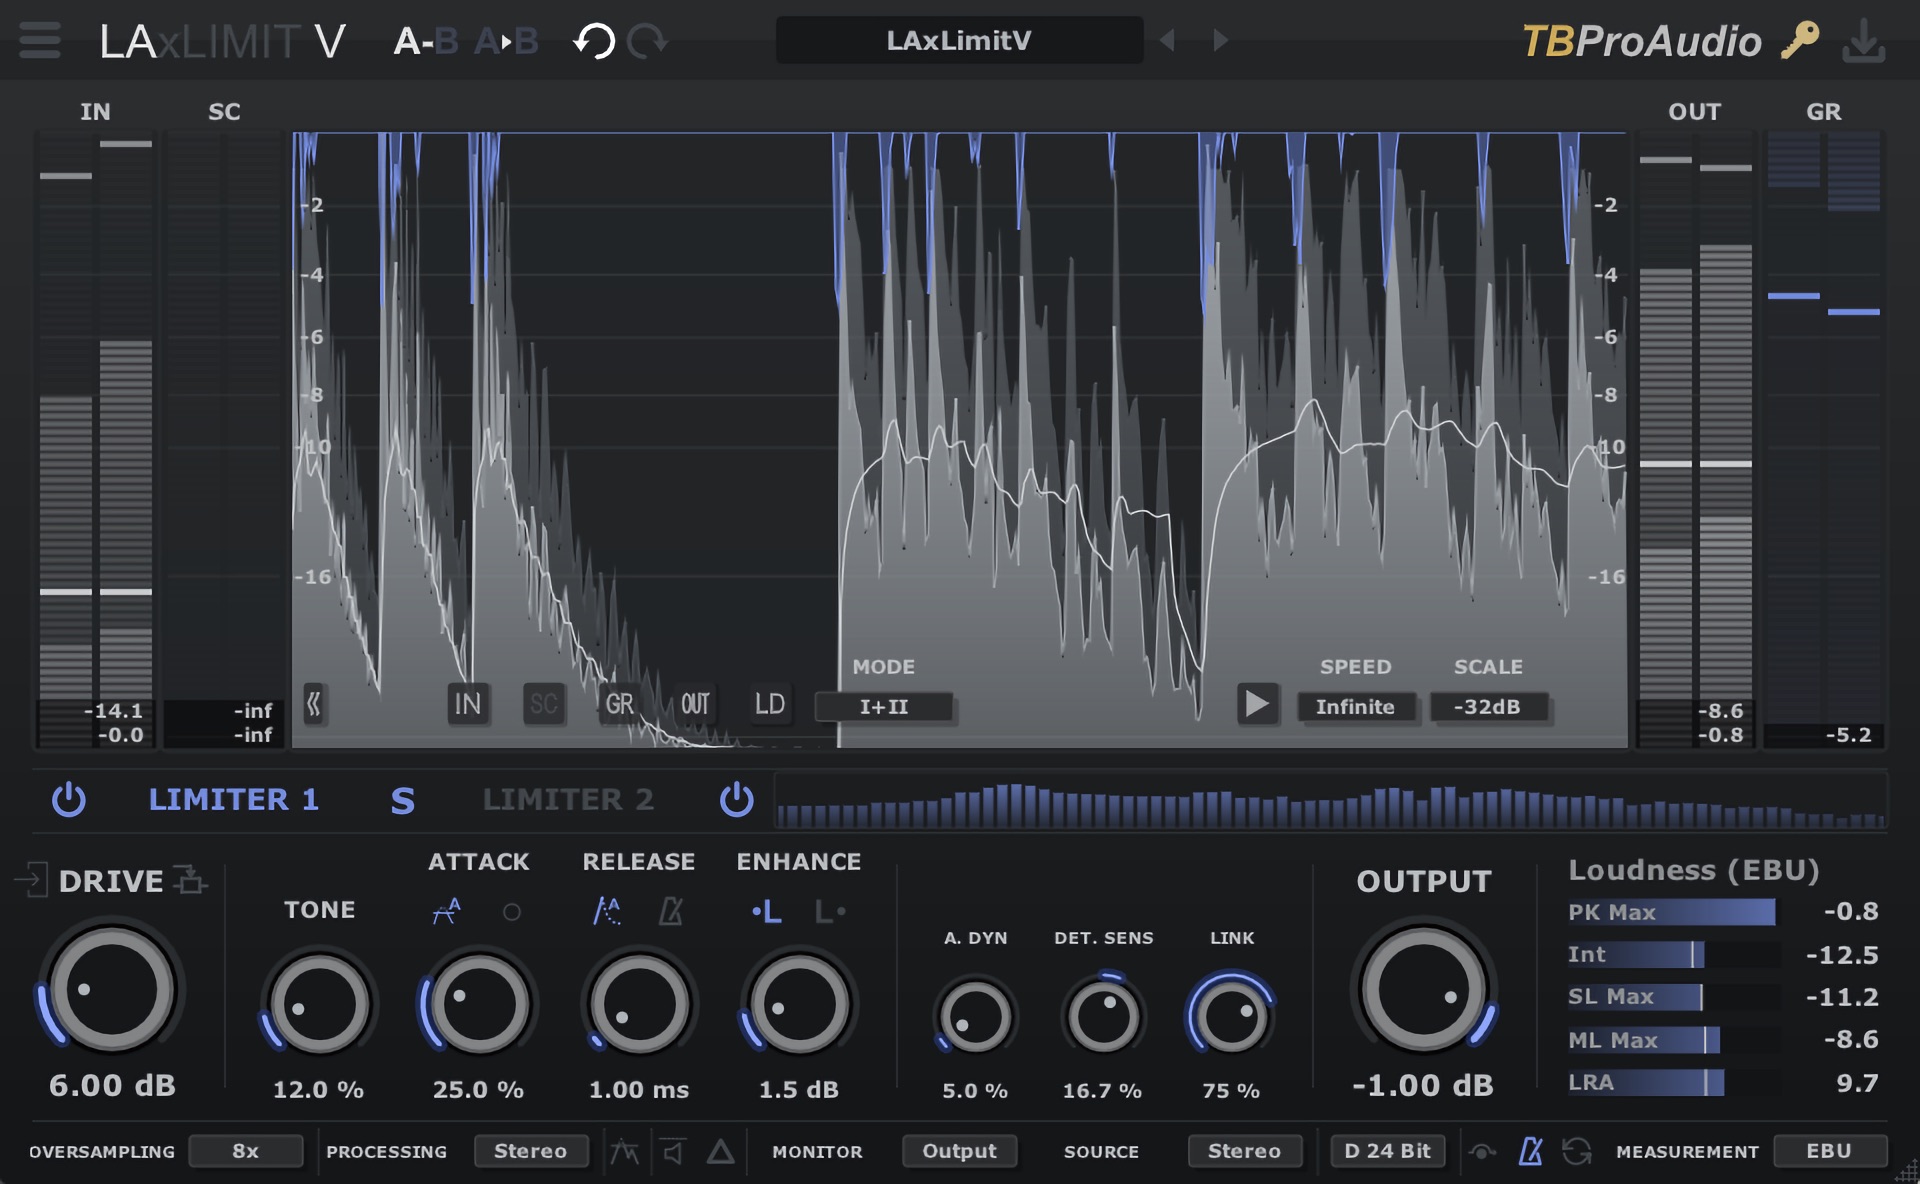Click the PK Max loudness bar
Screen dimensions: 1920x1184
click(x=1672, y=912)
